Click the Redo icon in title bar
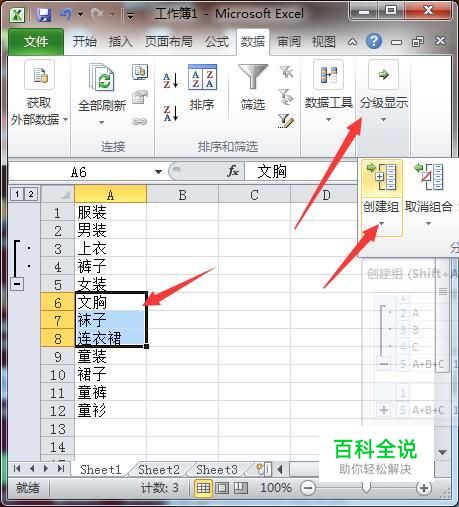The image size is (459, 507). [97, 14]
